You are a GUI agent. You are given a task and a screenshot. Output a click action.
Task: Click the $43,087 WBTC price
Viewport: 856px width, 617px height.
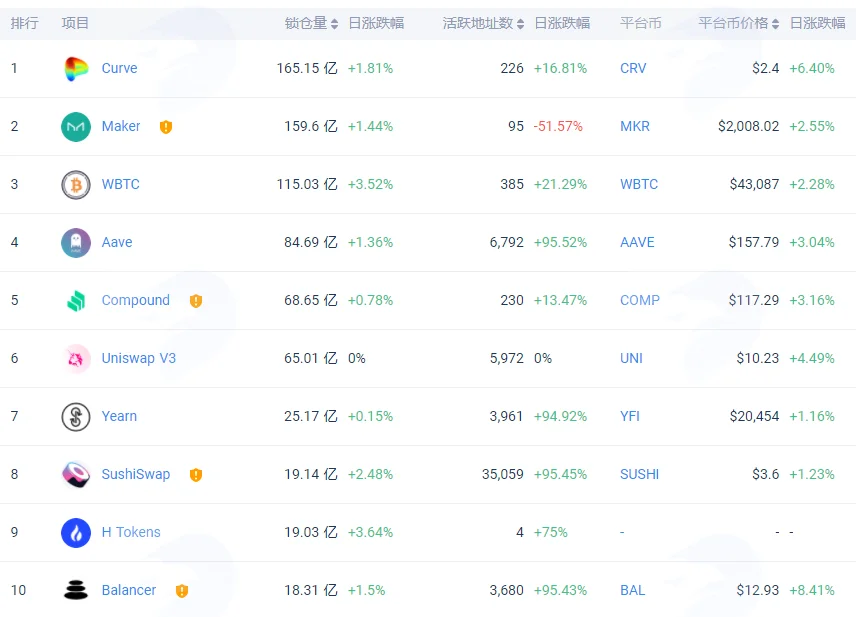tap(754, 184)
